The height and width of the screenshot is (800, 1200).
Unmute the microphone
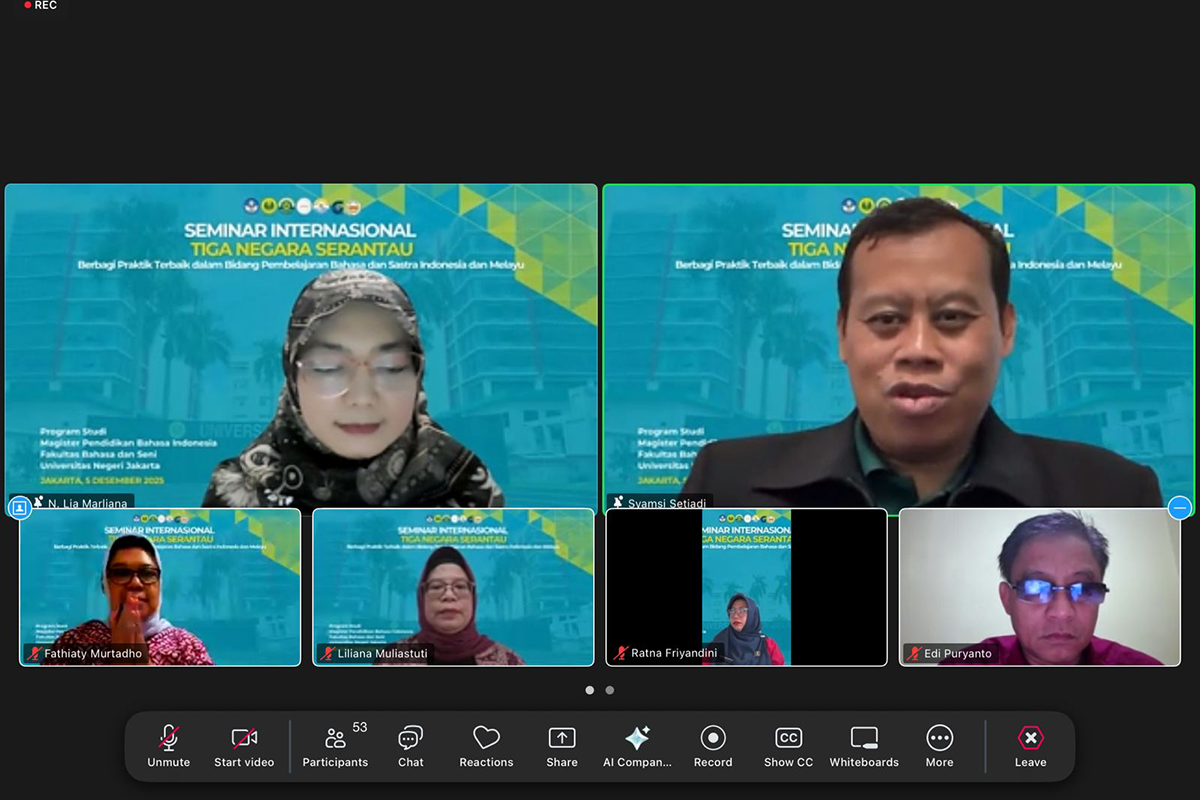168,746
